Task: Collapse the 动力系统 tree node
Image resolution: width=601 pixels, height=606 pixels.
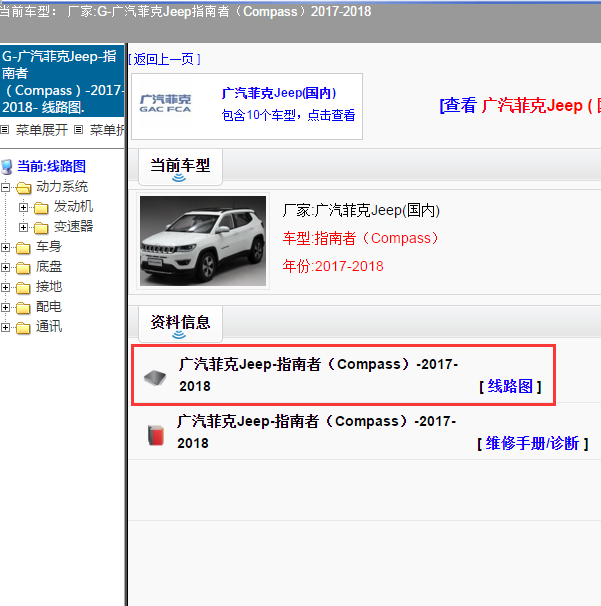Action: pyautogui.click(x=5, y=187)
